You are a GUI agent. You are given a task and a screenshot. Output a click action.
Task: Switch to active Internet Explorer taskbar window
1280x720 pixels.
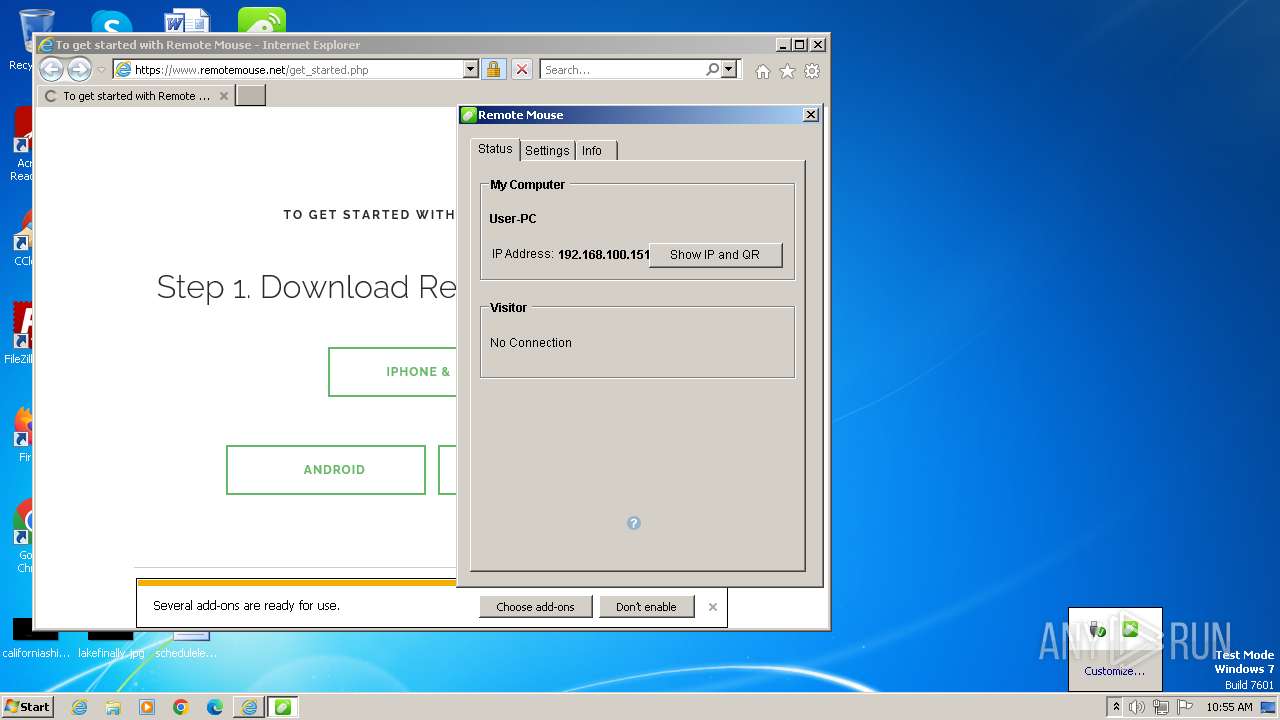click(249, 707)
